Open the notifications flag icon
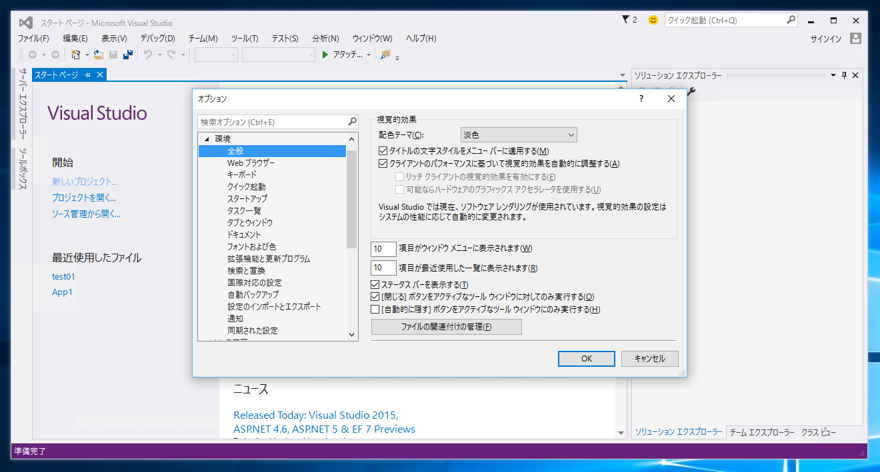 tap(626, 20)
